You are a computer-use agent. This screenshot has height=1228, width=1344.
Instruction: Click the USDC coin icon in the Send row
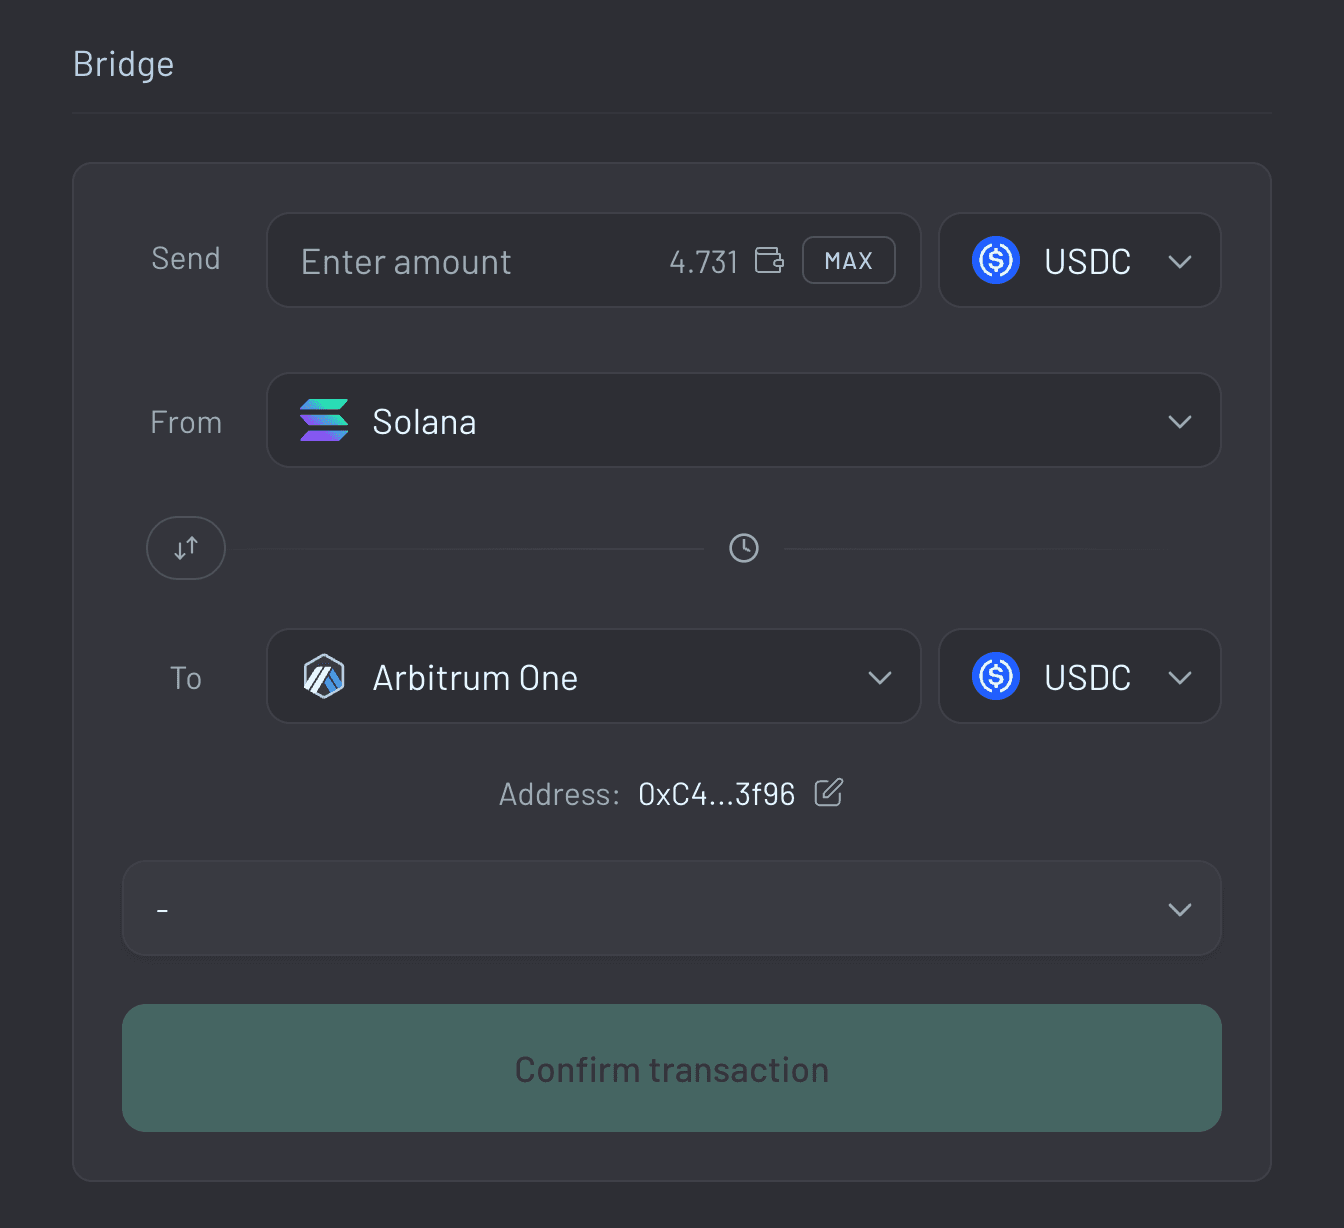(995, 260)
